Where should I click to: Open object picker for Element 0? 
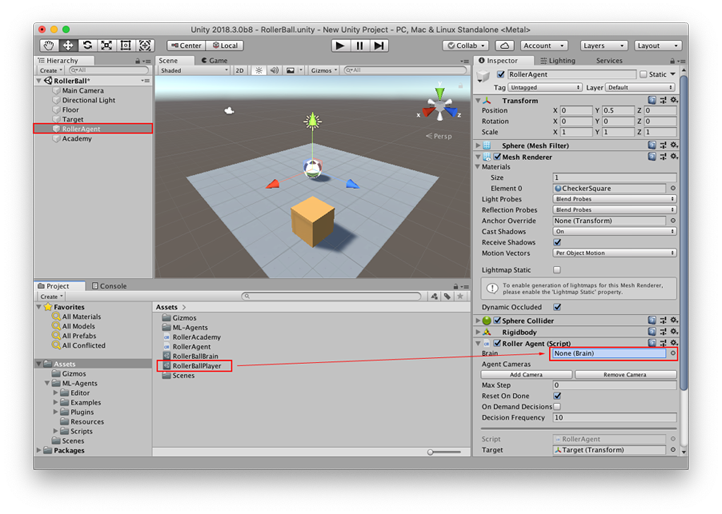pyautogui.click(x=673, y=188)
